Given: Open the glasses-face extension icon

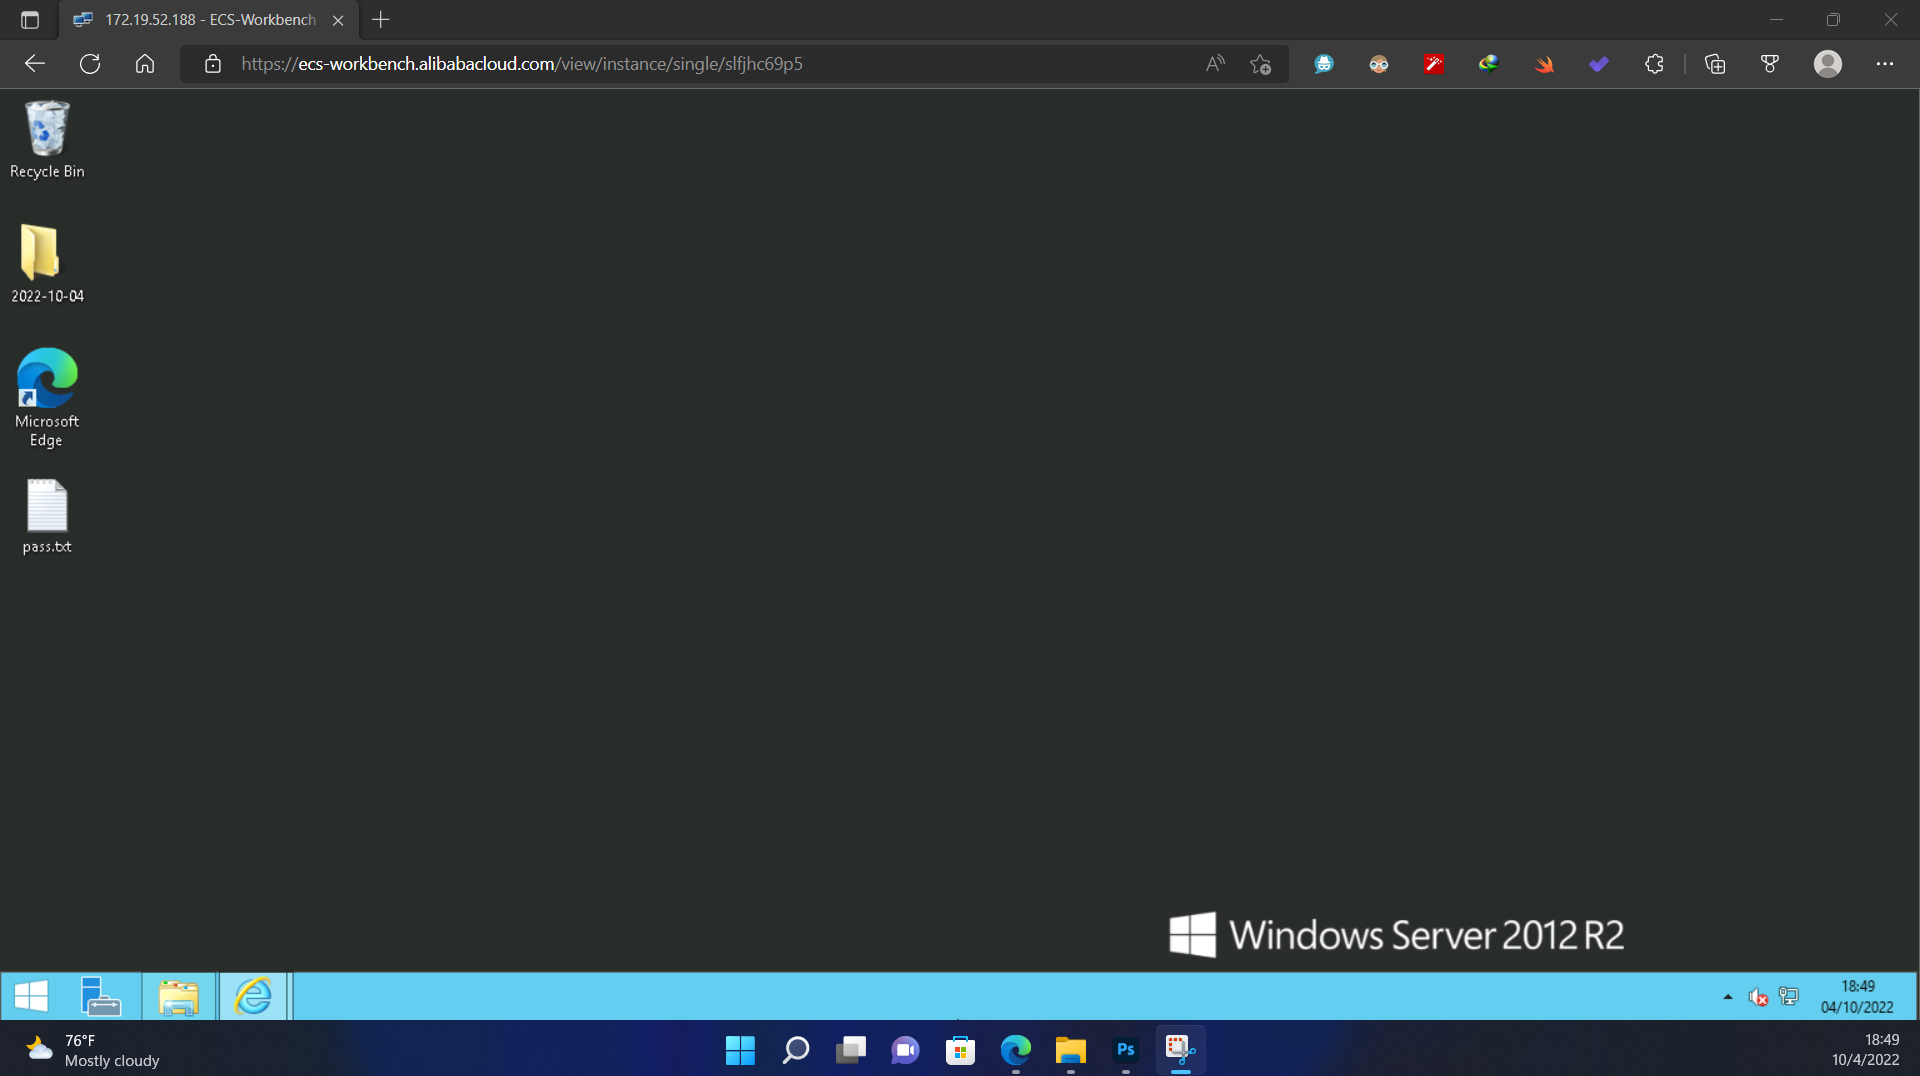Looking at the screenshot, I should (x=1379, y=64).
